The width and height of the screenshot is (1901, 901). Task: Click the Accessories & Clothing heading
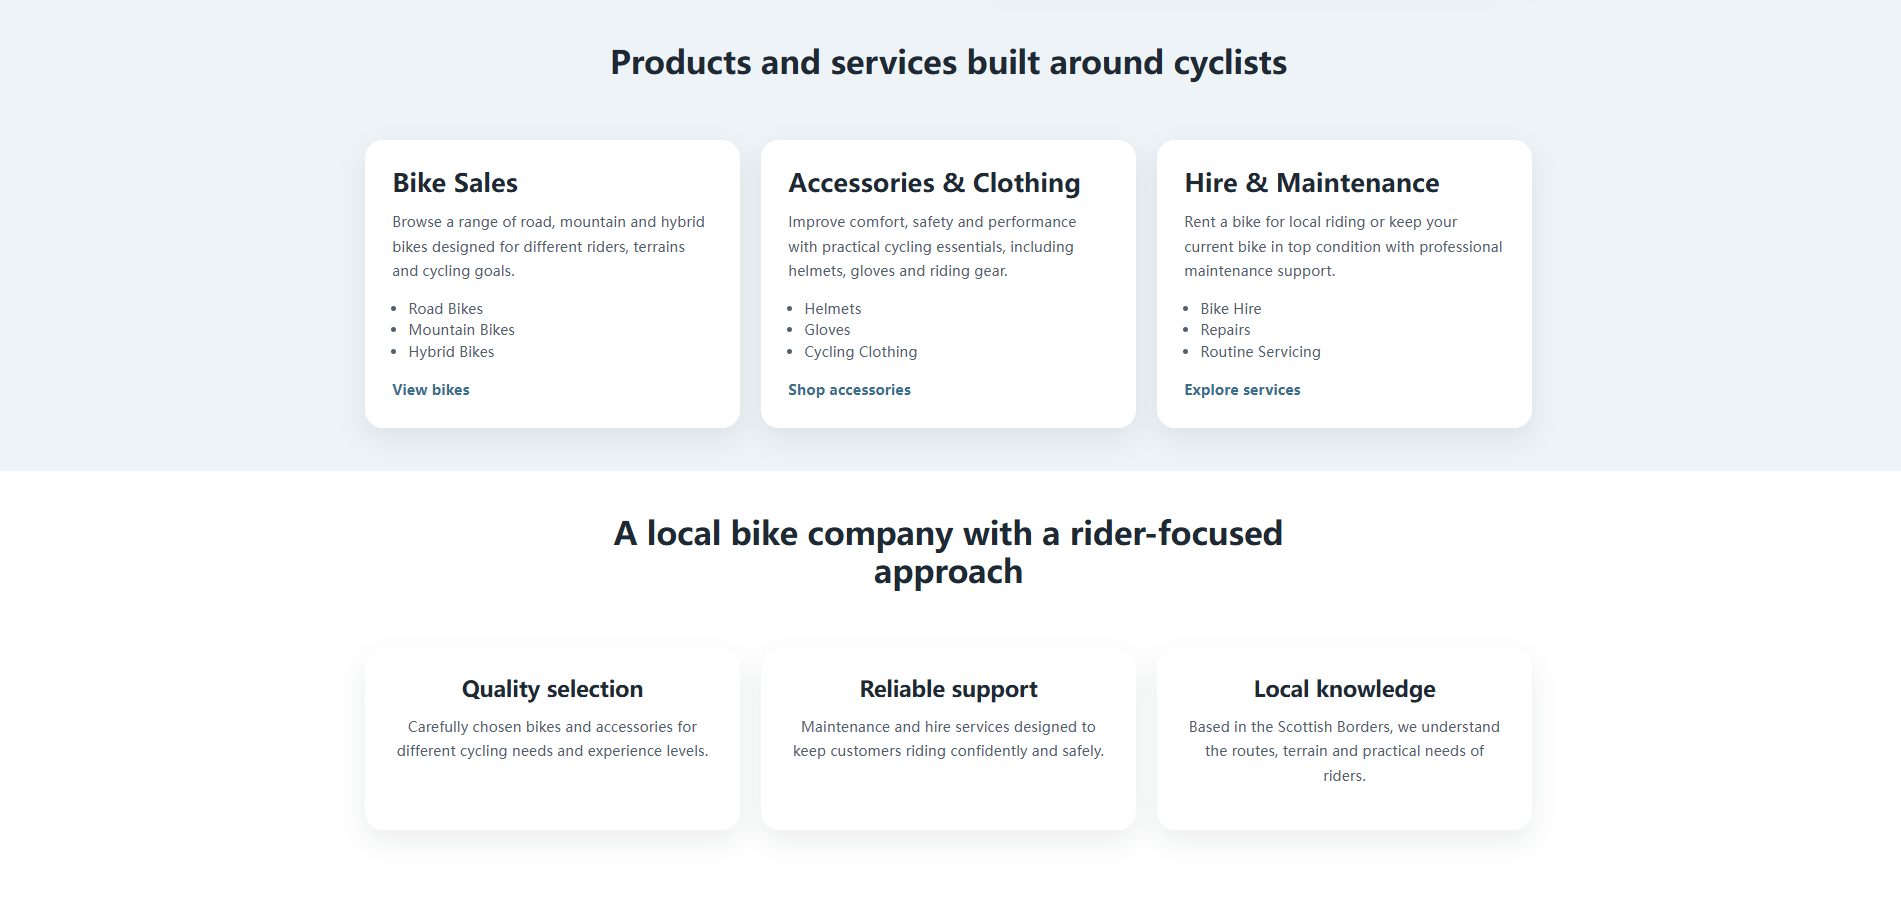point(934,183)
